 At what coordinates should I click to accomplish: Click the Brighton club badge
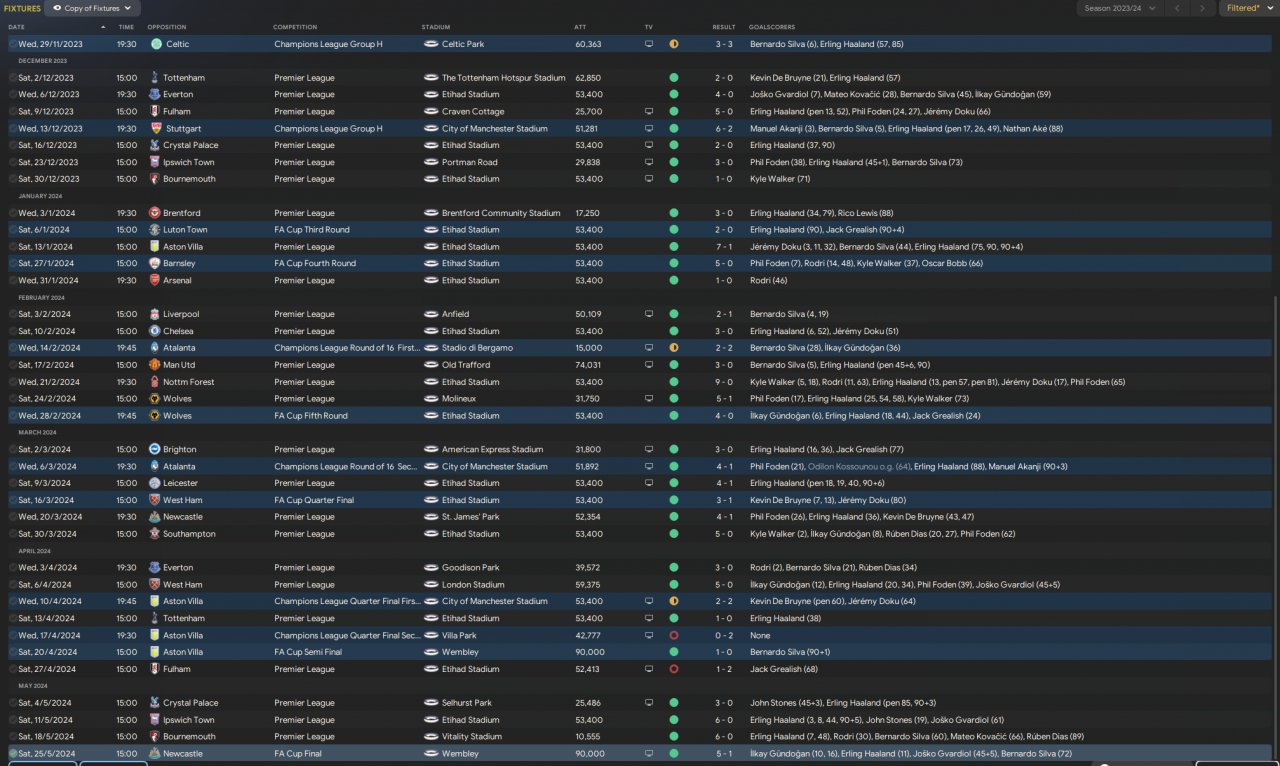[155, 449]
